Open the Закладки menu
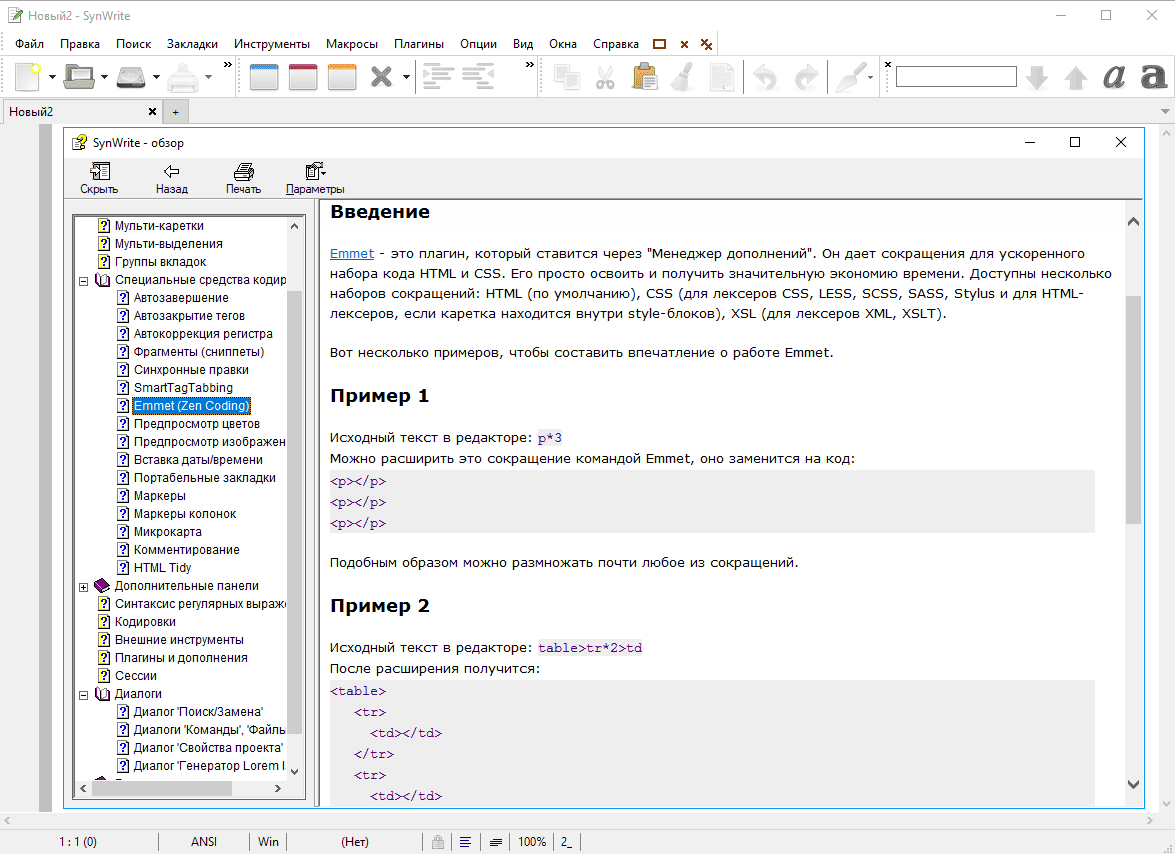The height and width of the screenshot is (854, 1175). [x=192, y=44]
